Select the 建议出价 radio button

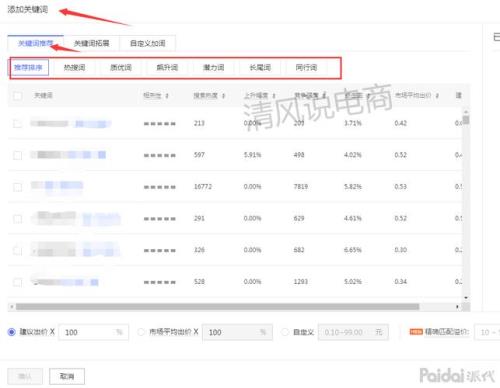point(12,332)
